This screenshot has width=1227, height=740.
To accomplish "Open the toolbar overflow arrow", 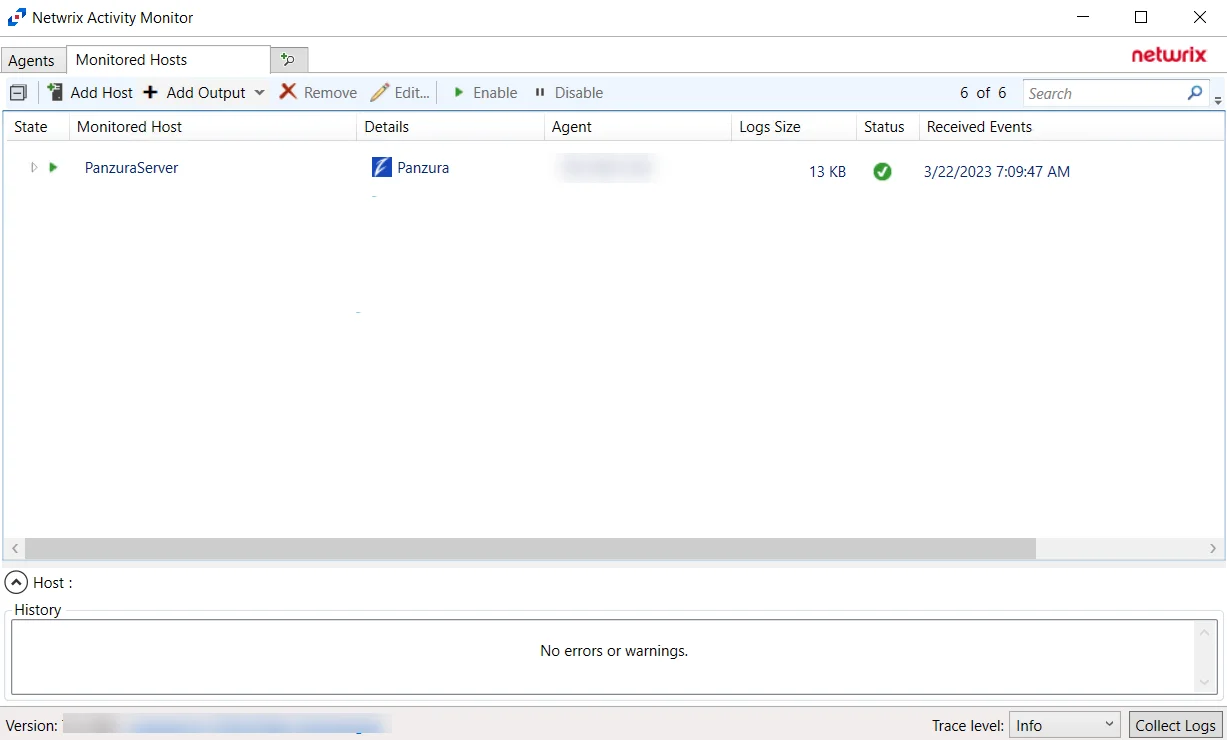I will click(1218, 100).
